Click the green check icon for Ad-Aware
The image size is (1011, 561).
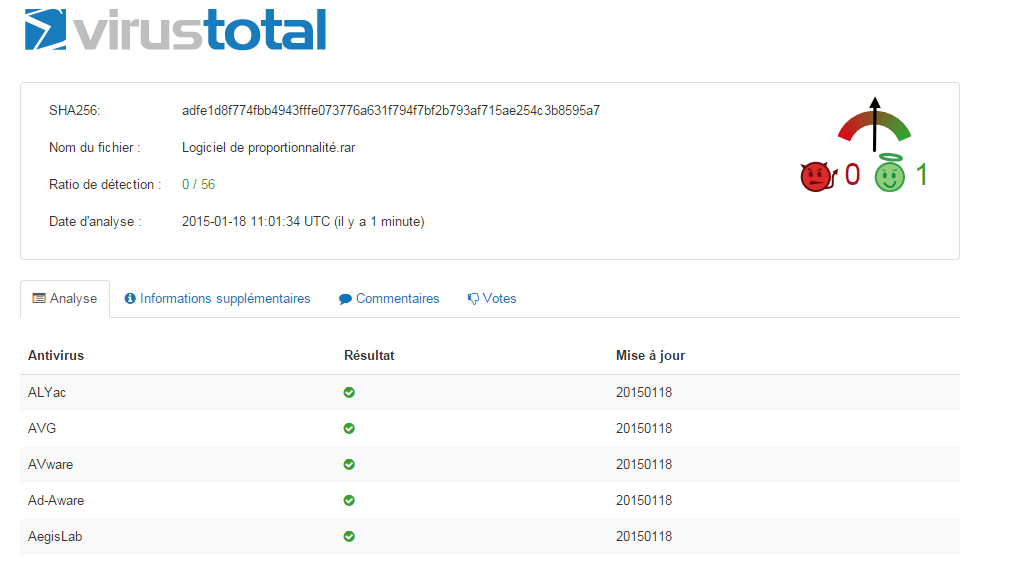(349, 500)
